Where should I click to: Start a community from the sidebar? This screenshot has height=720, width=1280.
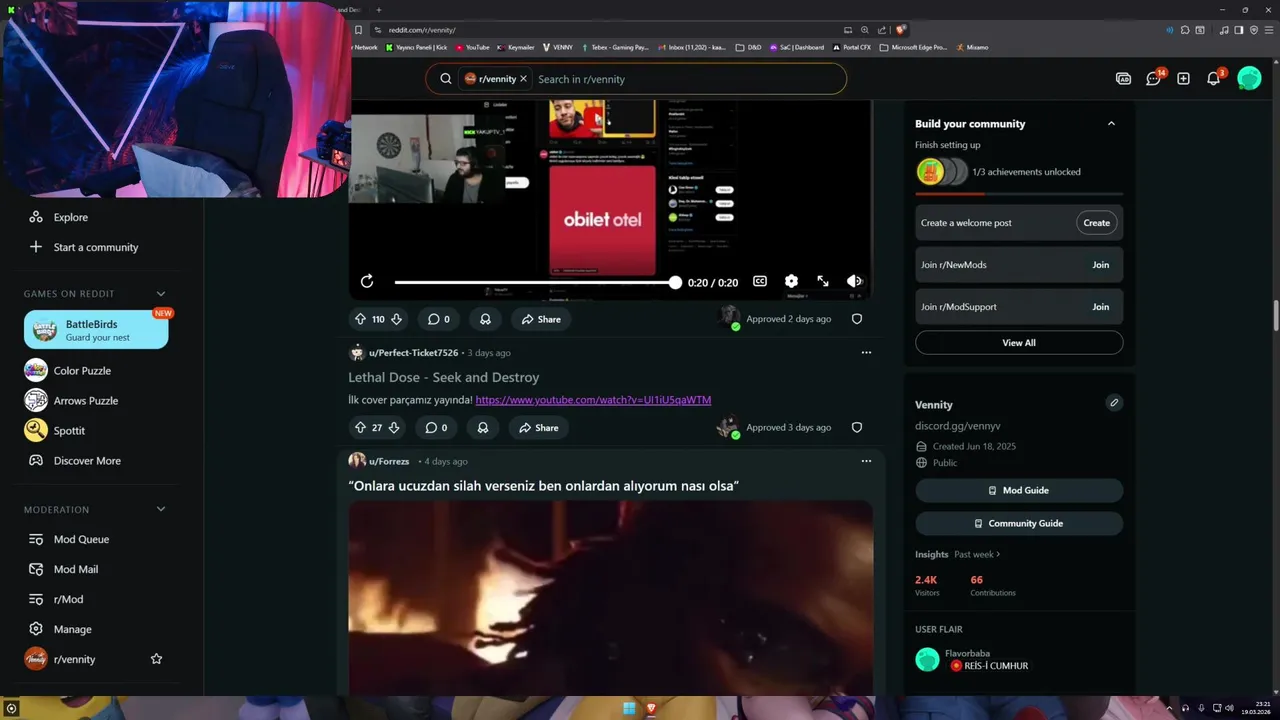[x=95, y=247]
